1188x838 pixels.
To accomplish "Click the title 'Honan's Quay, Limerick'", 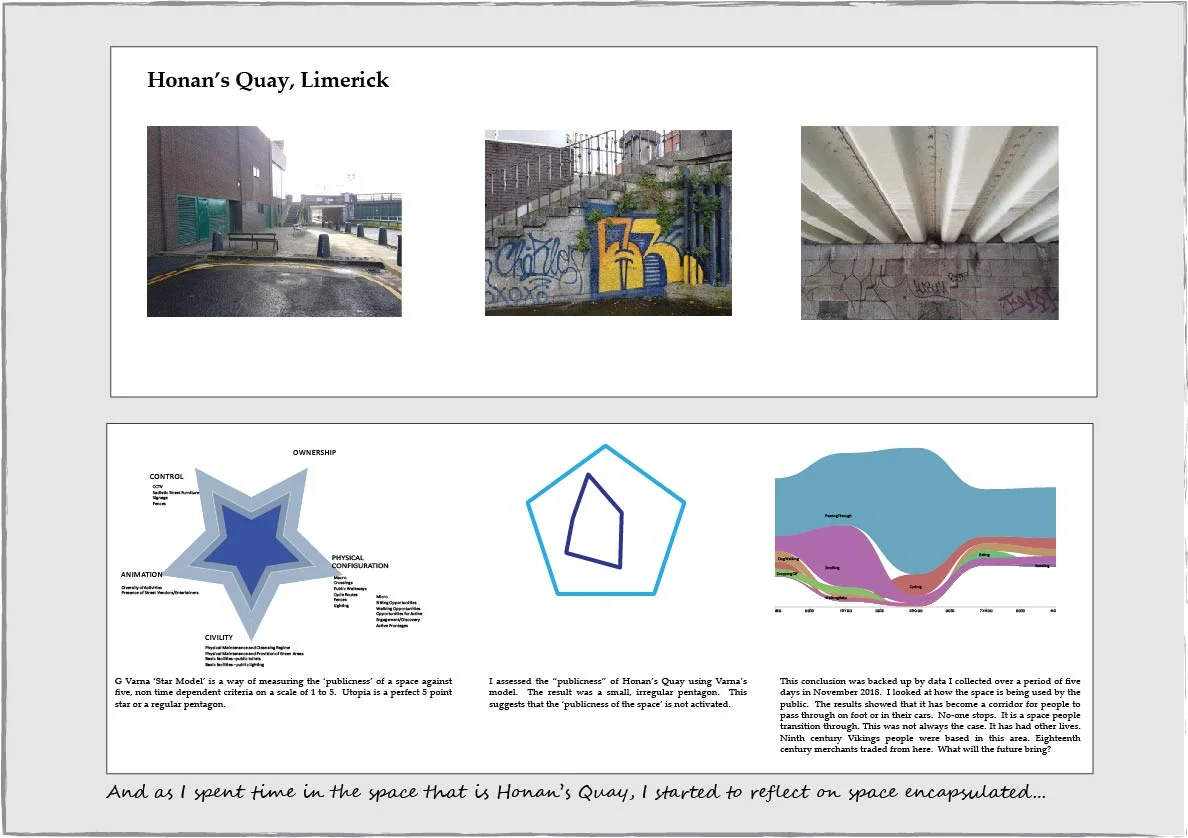I will [267, 80].
